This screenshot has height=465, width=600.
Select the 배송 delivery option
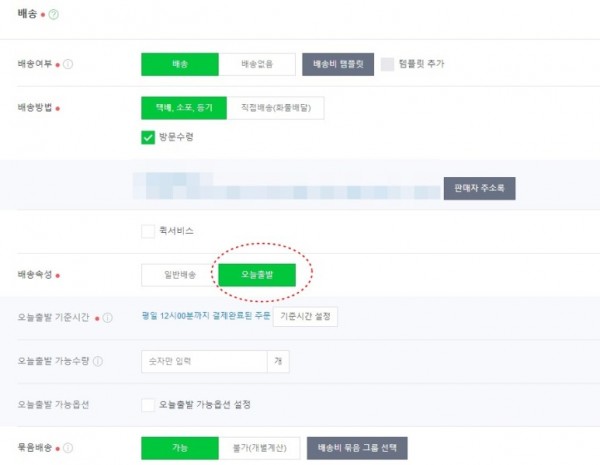pos(180,64)
